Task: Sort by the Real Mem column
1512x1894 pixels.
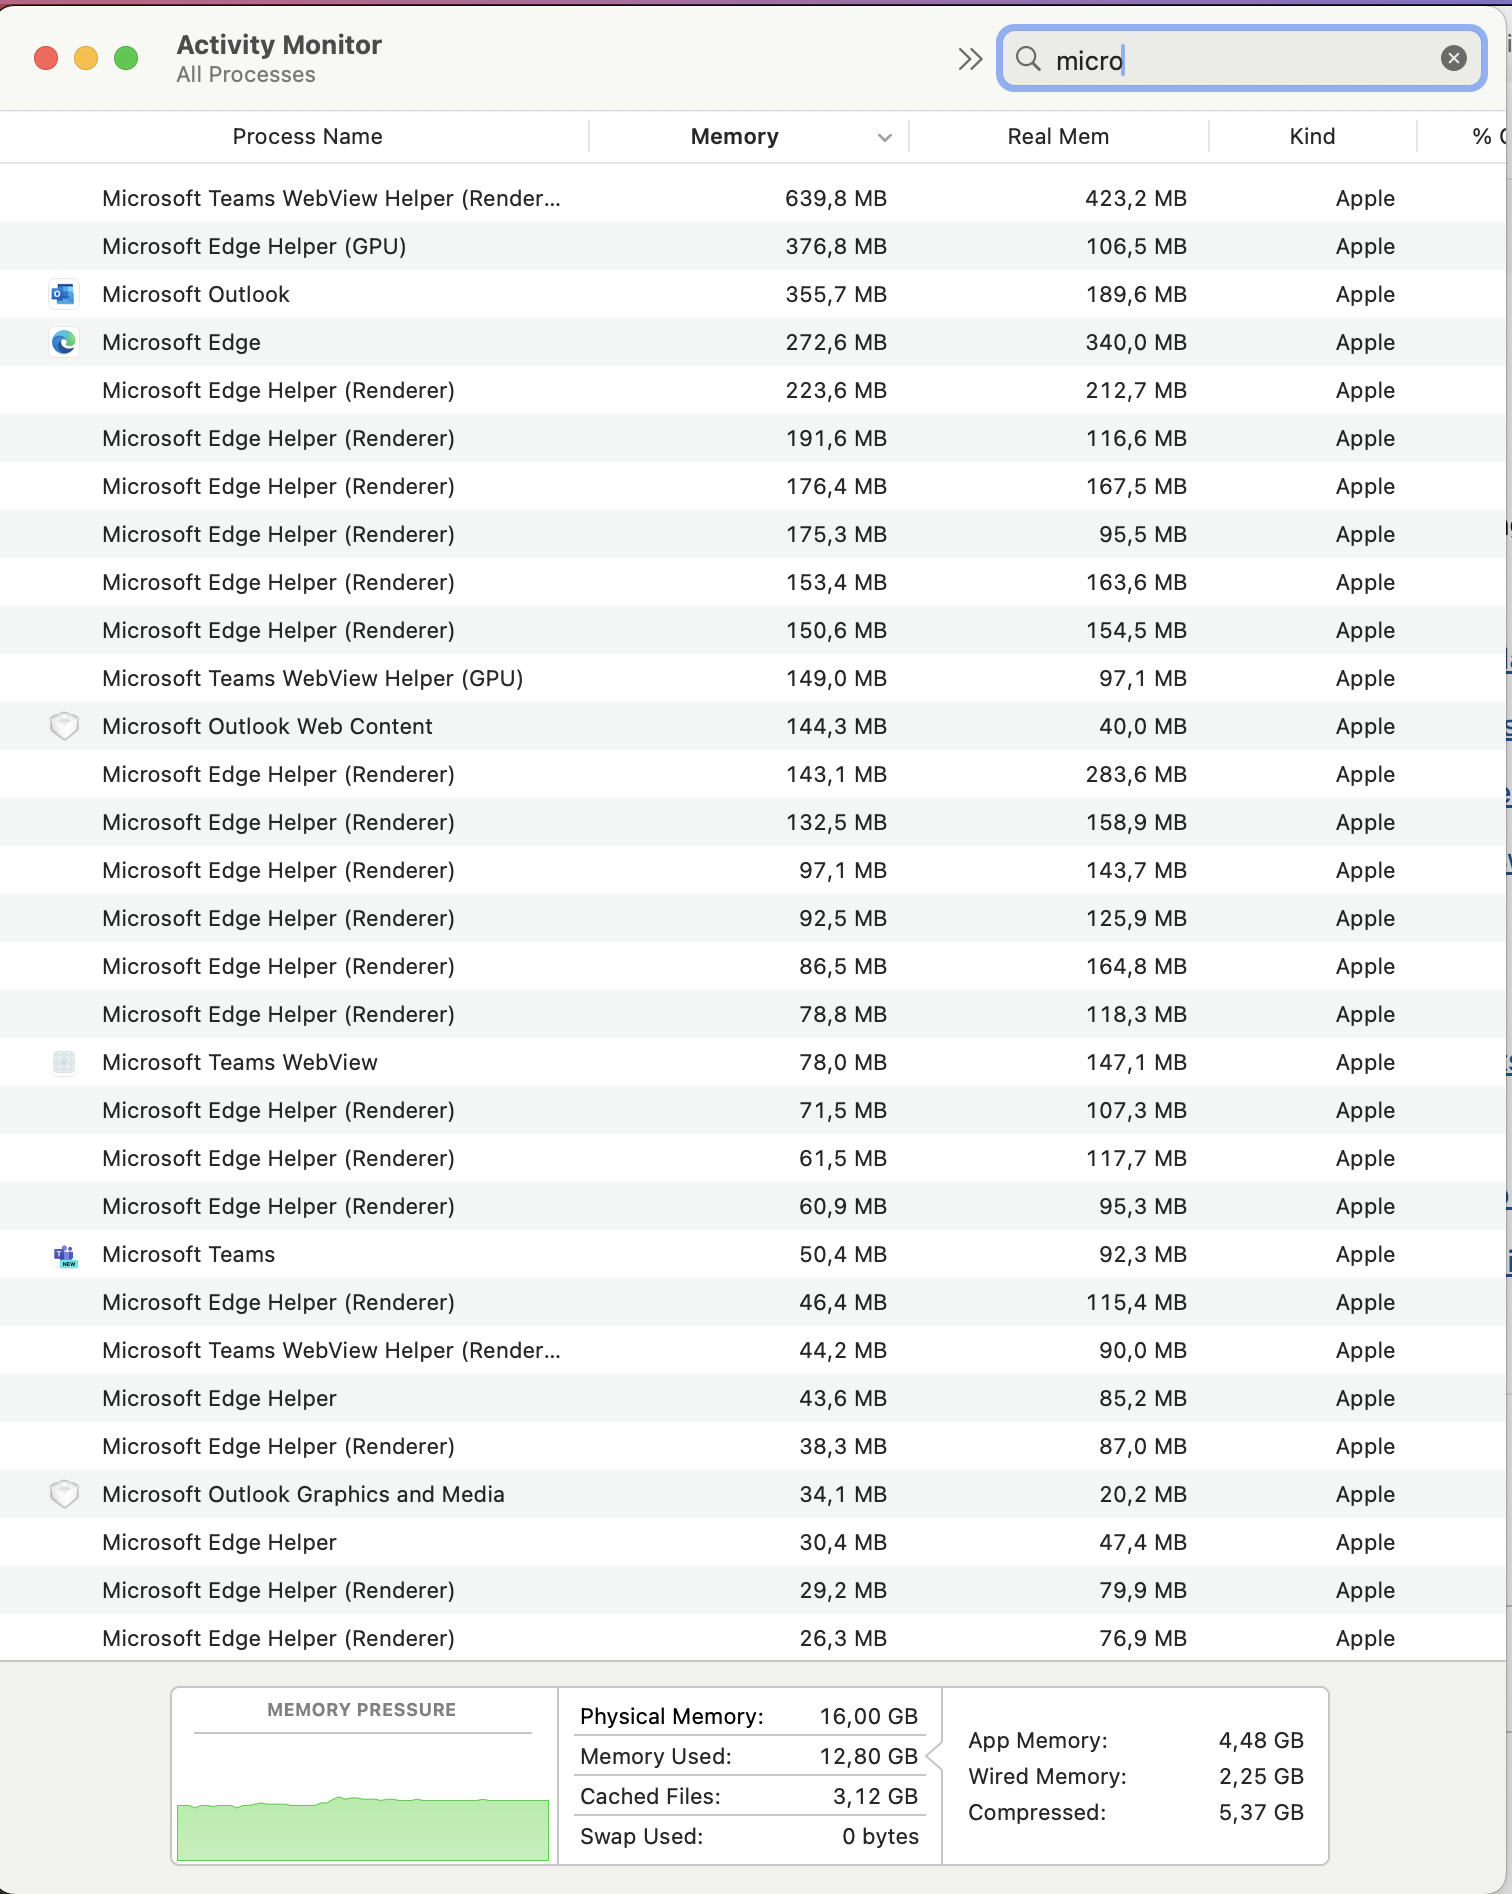Action: click(x=1058, y=136)
